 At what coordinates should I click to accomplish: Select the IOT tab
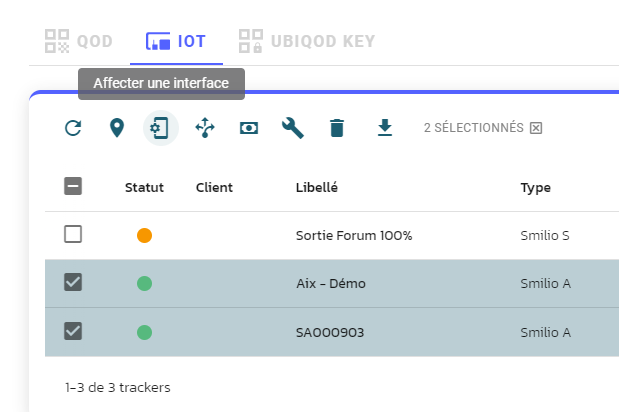(176, 41)
